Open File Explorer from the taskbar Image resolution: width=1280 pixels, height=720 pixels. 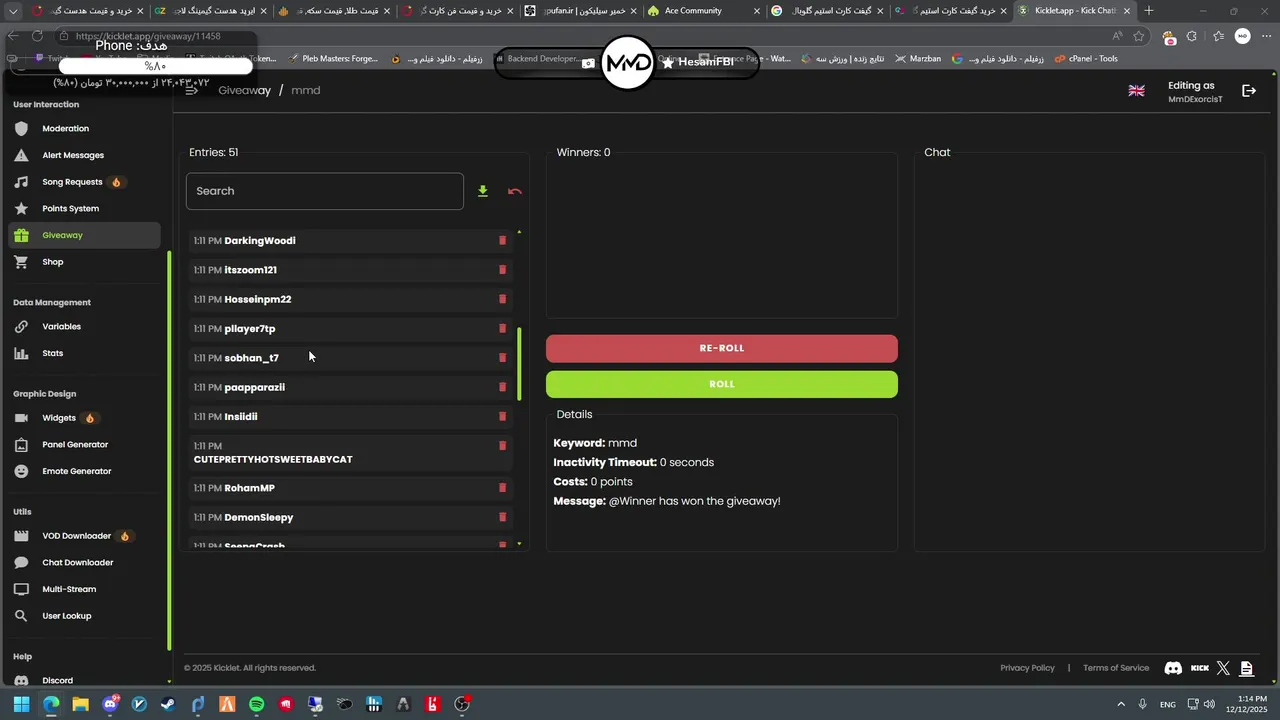80,704
